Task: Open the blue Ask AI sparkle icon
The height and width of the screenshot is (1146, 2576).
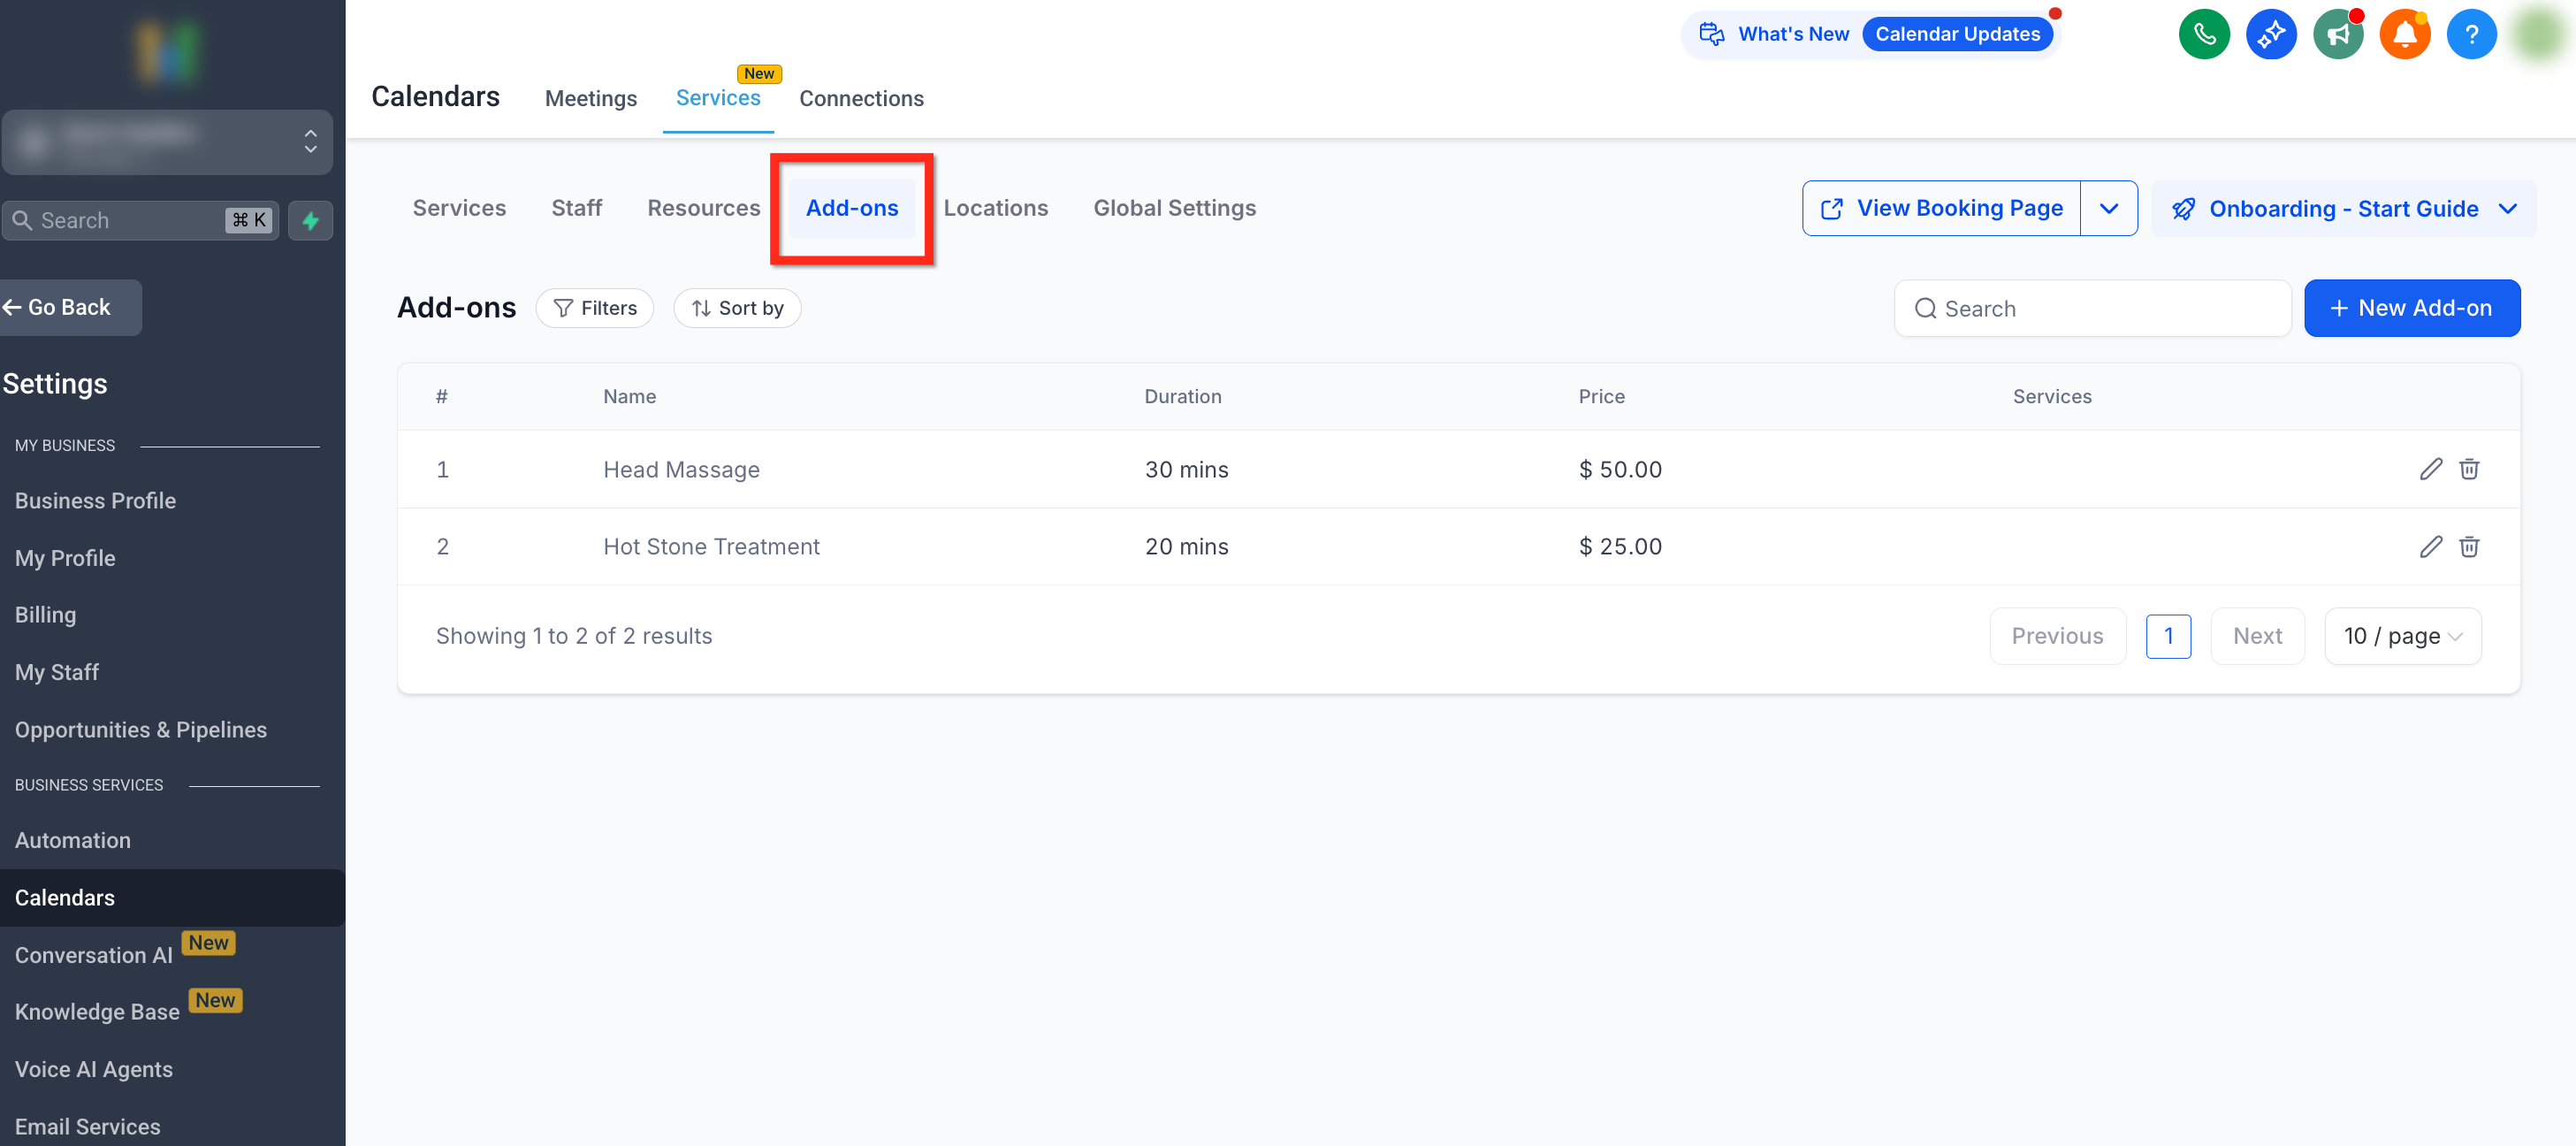Action: (2270, 35)
